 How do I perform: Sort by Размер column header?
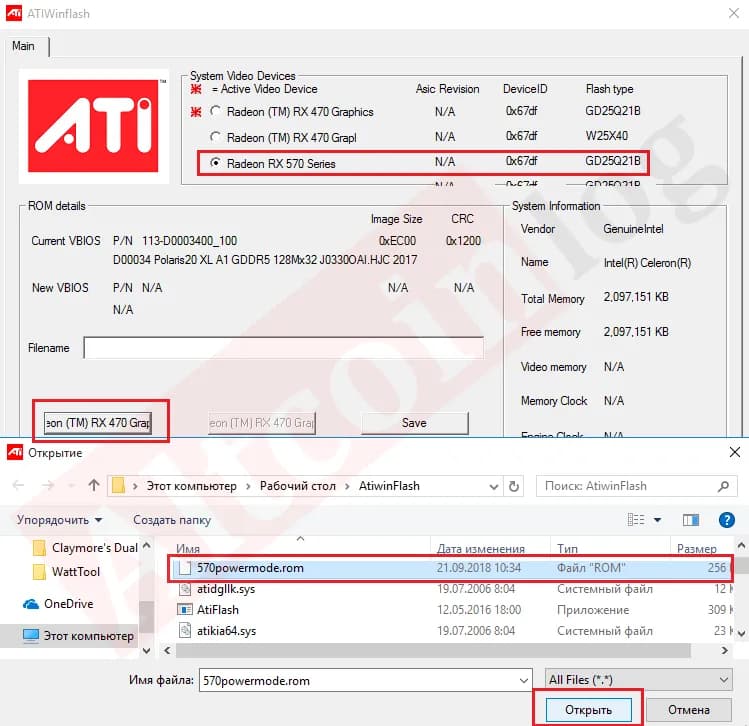[696, 549]
